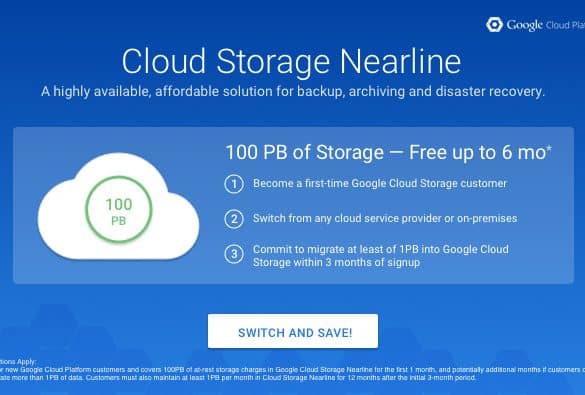The image size is (585, 395).
Task: Select the backup and disaster recovery subtitle
Action: [x=293, y=91]
